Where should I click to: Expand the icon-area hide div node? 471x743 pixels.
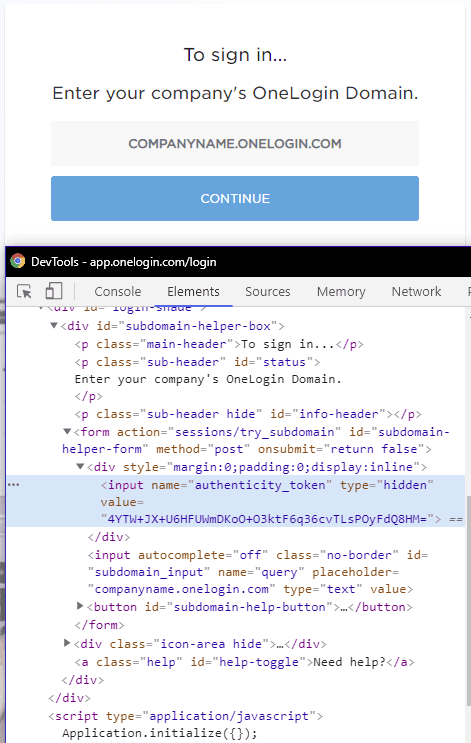67,643
